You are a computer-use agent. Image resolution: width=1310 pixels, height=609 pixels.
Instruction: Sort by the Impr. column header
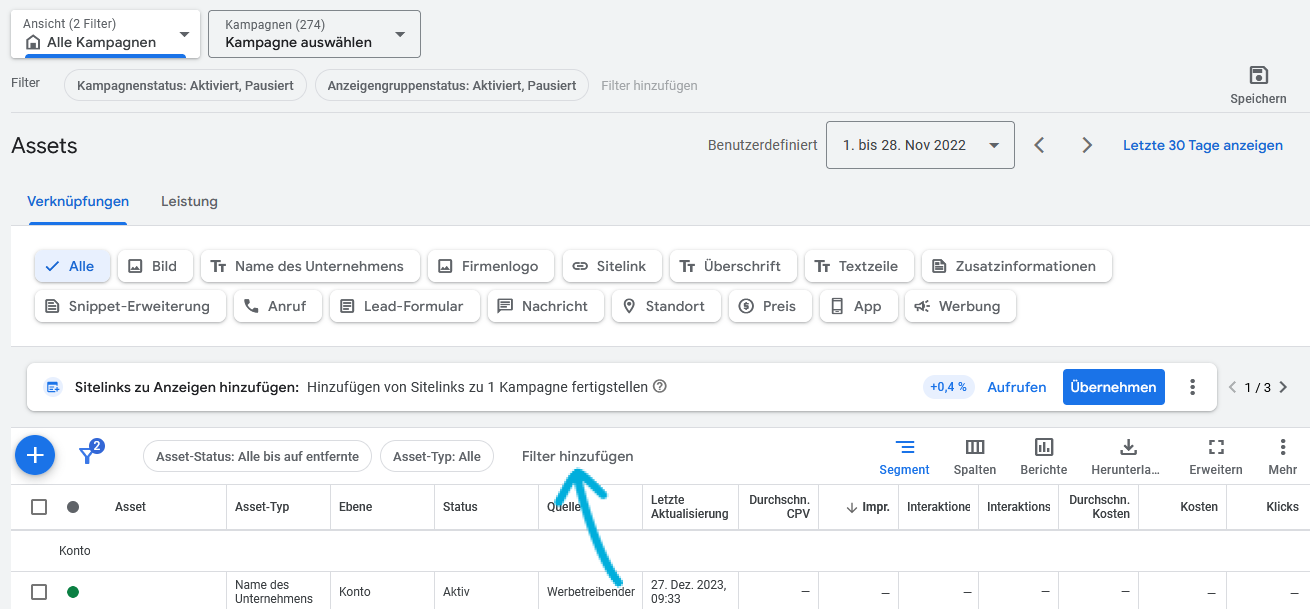click(x=867, y=507)
